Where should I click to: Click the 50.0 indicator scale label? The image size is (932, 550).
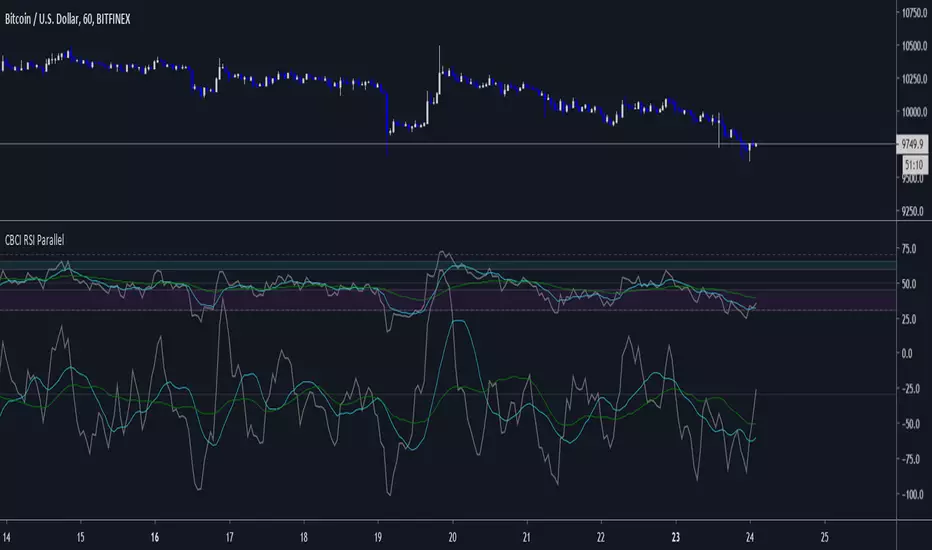point(909,284)
